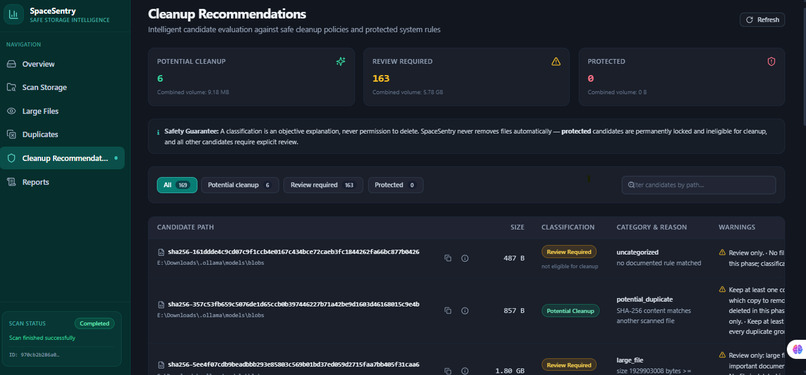This screenshot has width=806, height=375.
Task: Click Scan finished successfully message
Action: coord(42,338)
